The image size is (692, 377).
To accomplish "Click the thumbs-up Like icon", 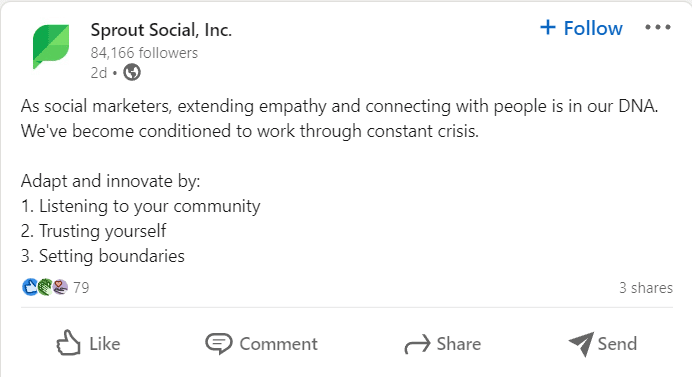I will click(68, 343).
